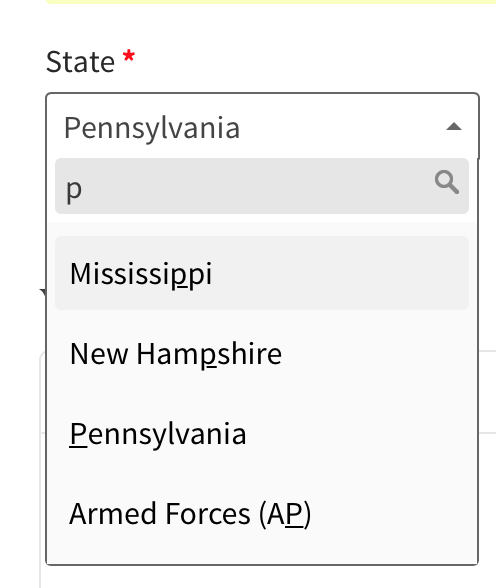
Task: Select the Armed Forces (AP) option
Action: 262,513
